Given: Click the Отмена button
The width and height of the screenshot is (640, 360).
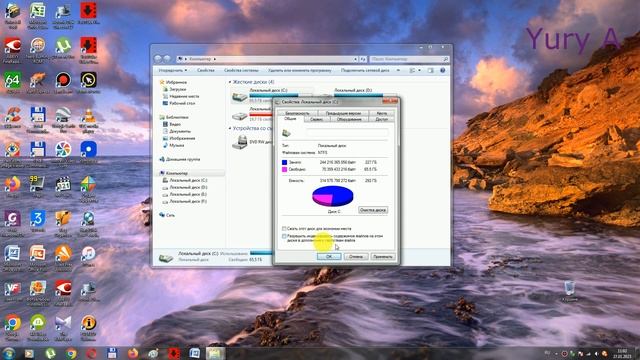Looking at the screenshot, I should pos(356,256).
